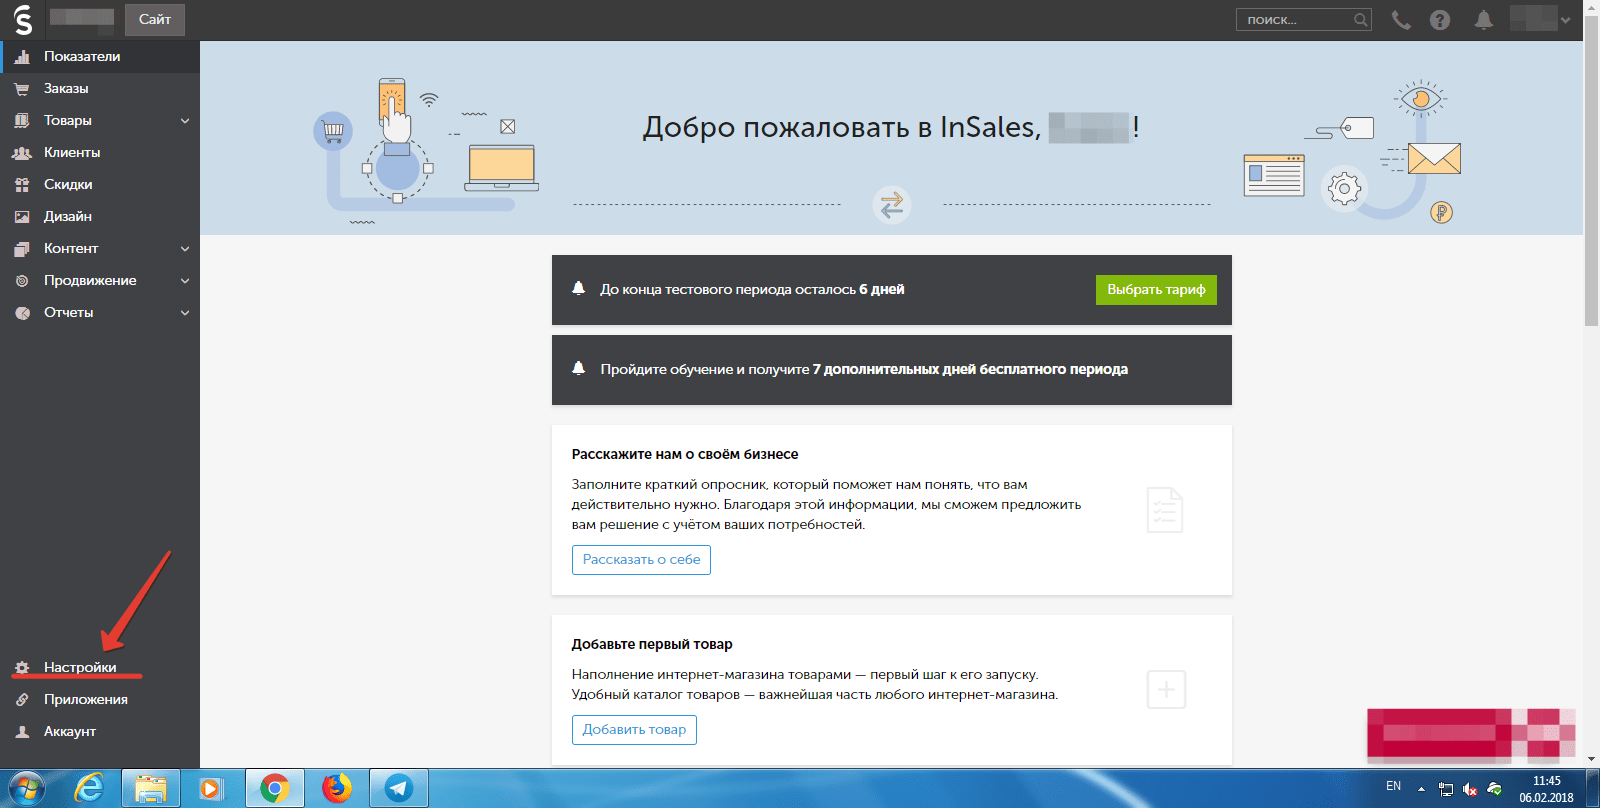Click bell icon in trial period notice
This screenshot has width=1600, height=808.
(578, 288)
